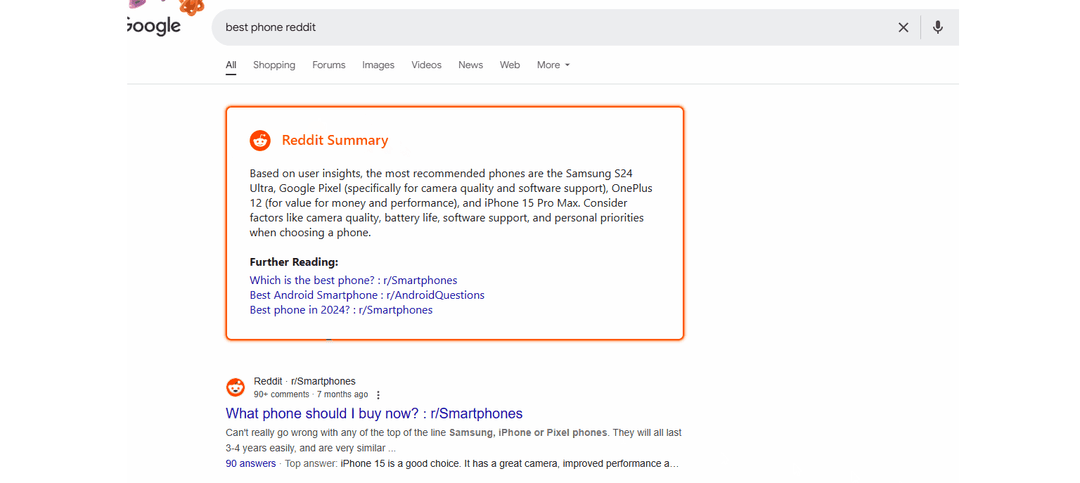Select the Web results tab
Viewport: 1080px width, 483px height.
click(510, 65)
